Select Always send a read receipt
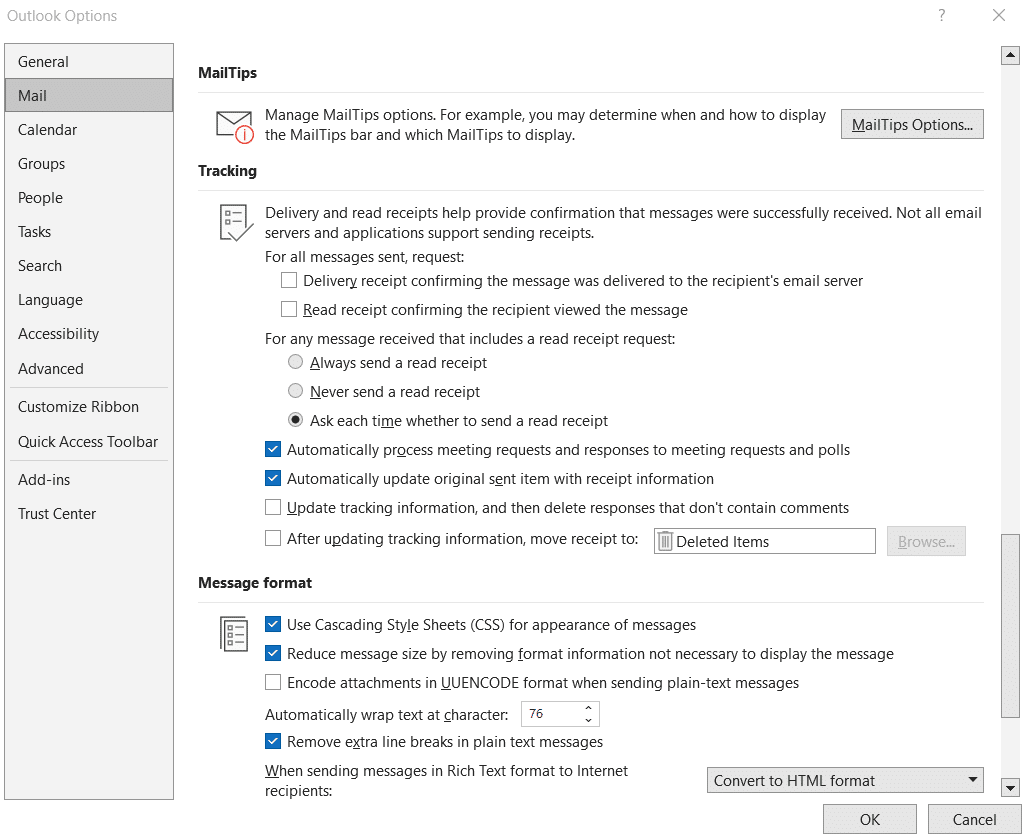 [295, 362]
